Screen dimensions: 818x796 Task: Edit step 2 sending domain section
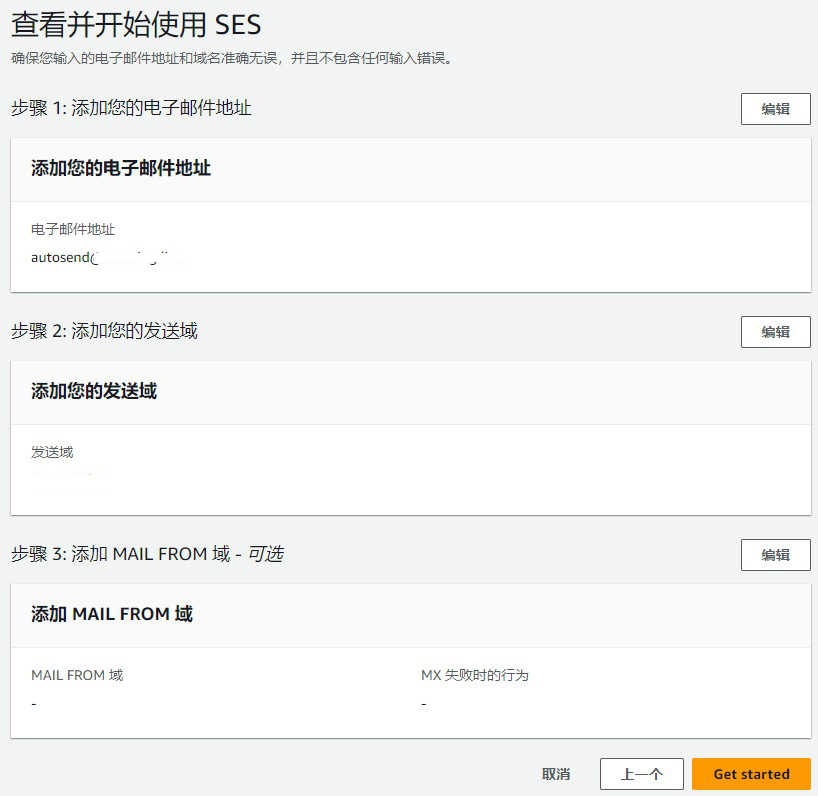(775, 332)
